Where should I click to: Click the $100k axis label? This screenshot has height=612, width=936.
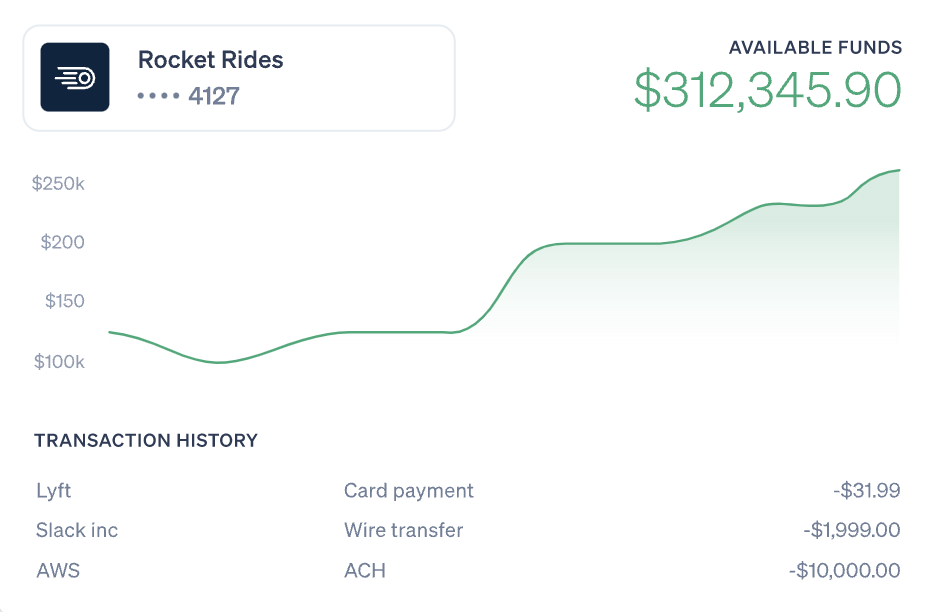click(60, 361)
